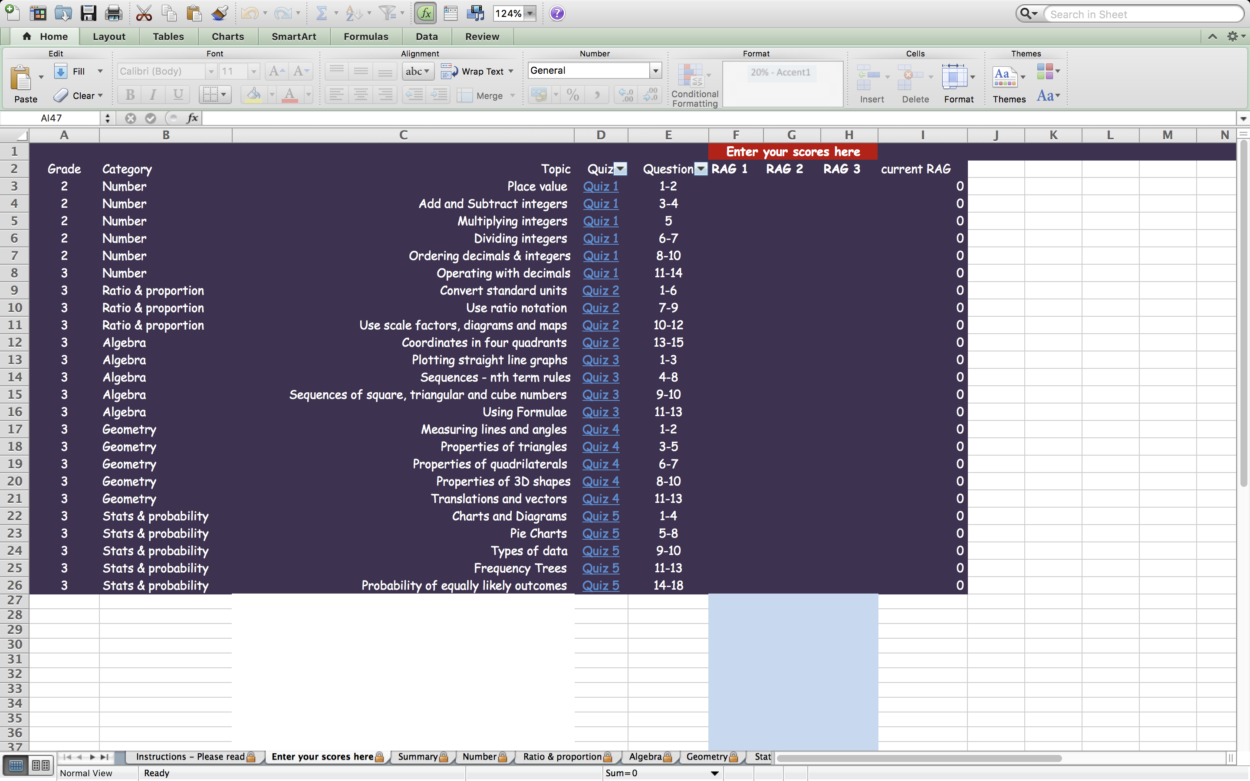The height and width of the screenshot is (781, 1250).
Task: Click the fill color paint bucket
Action: pos(253,95)
